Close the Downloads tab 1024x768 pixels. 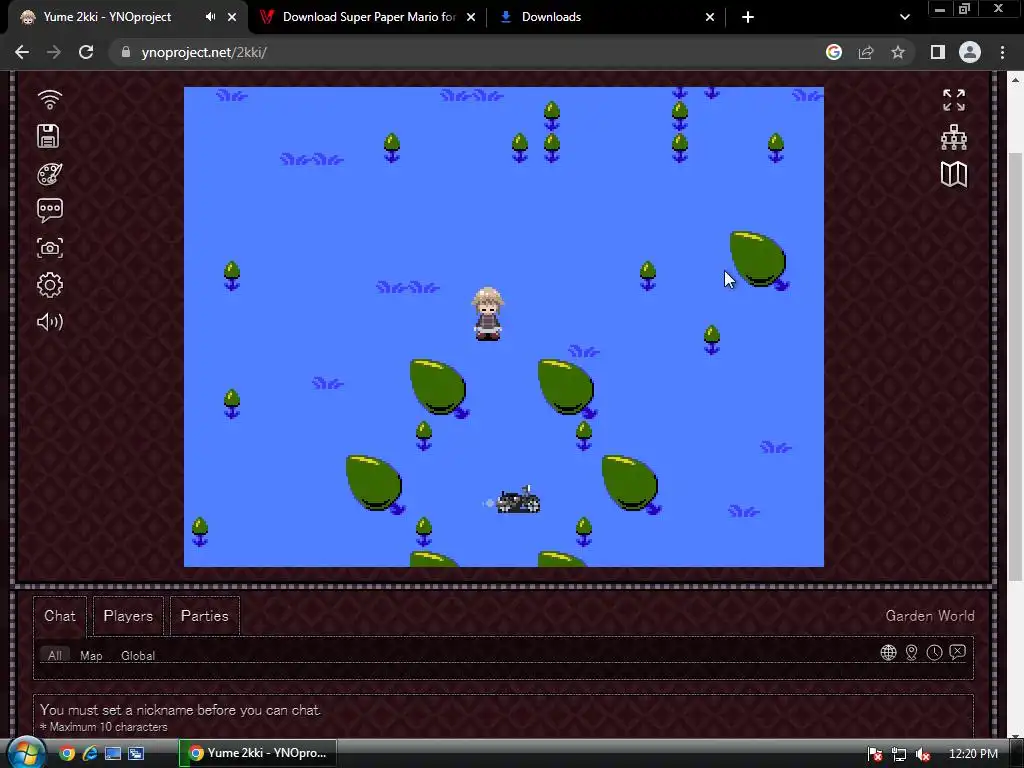(x=710, y=17)
